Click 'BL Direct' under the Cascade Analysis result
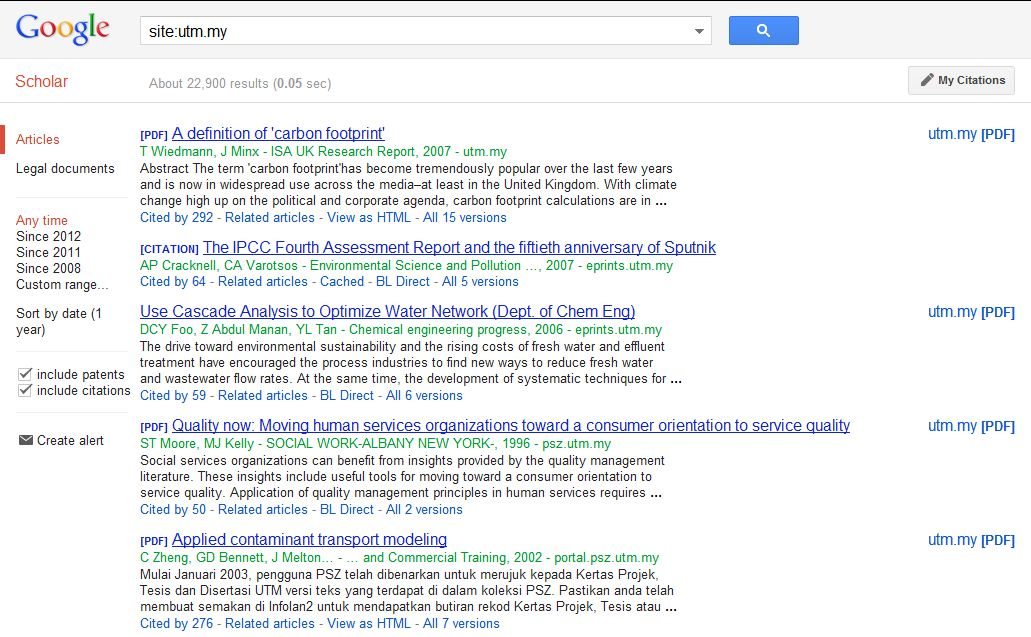 click(347, 396)
